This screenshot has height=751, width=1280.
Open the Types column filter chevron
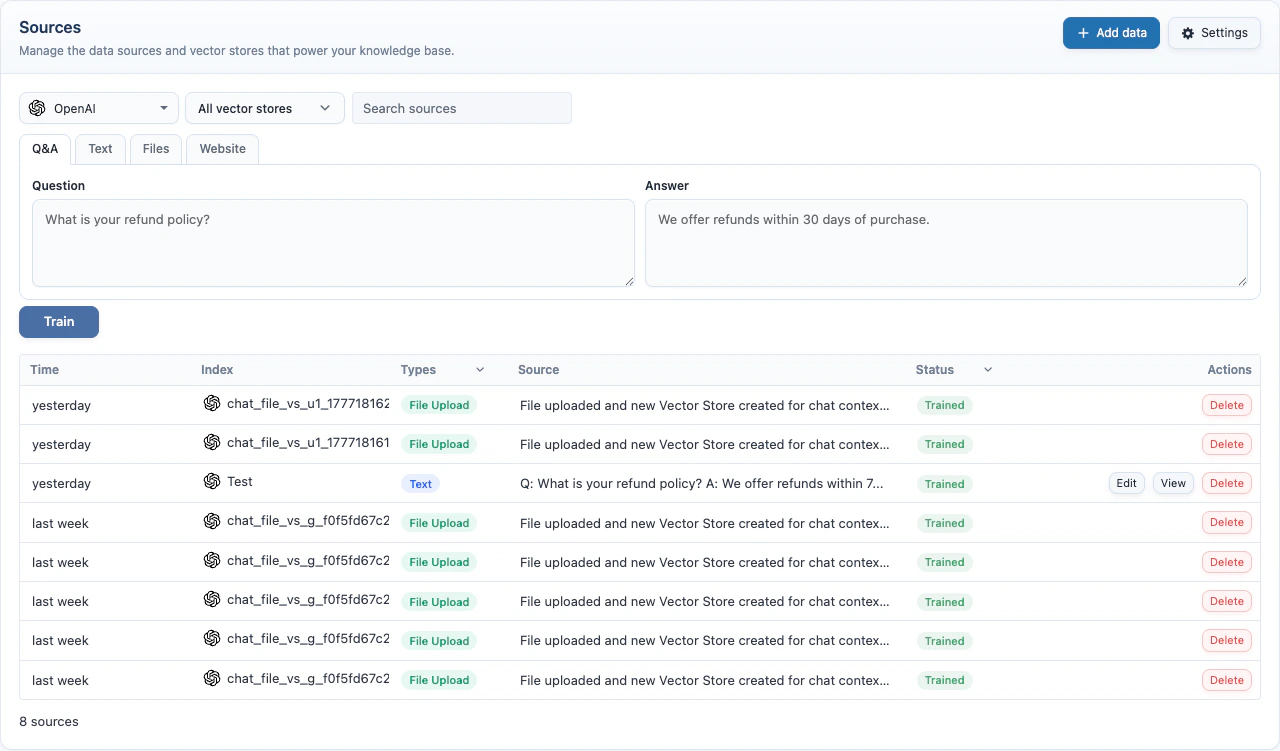point(479,370)
